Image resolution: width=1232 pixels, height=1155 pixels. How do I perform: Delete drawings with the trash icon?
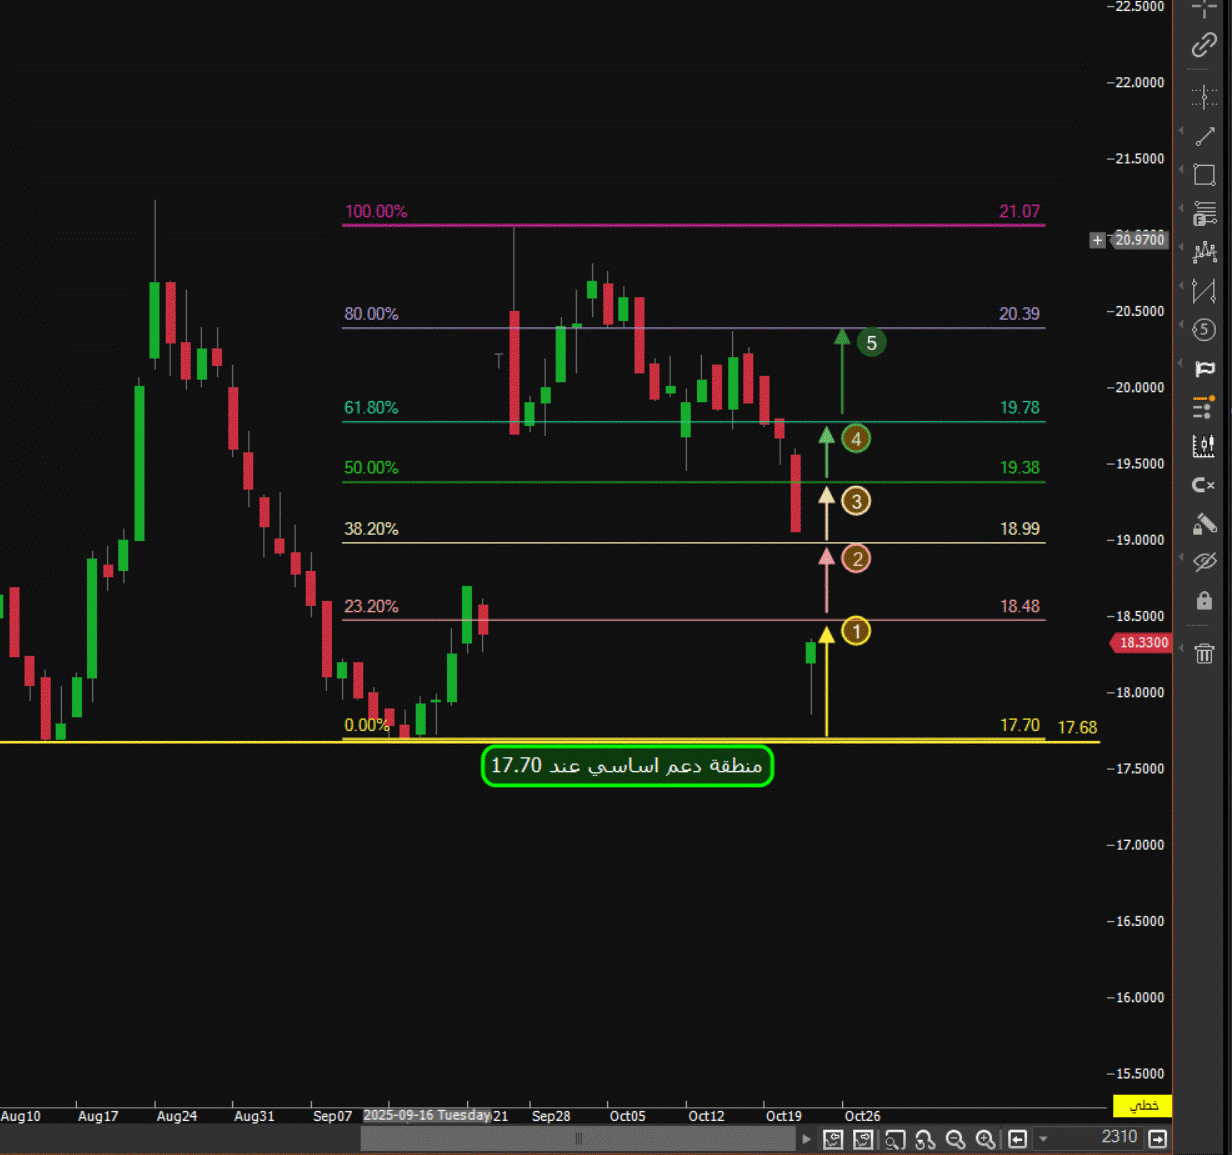[1204, 653]
